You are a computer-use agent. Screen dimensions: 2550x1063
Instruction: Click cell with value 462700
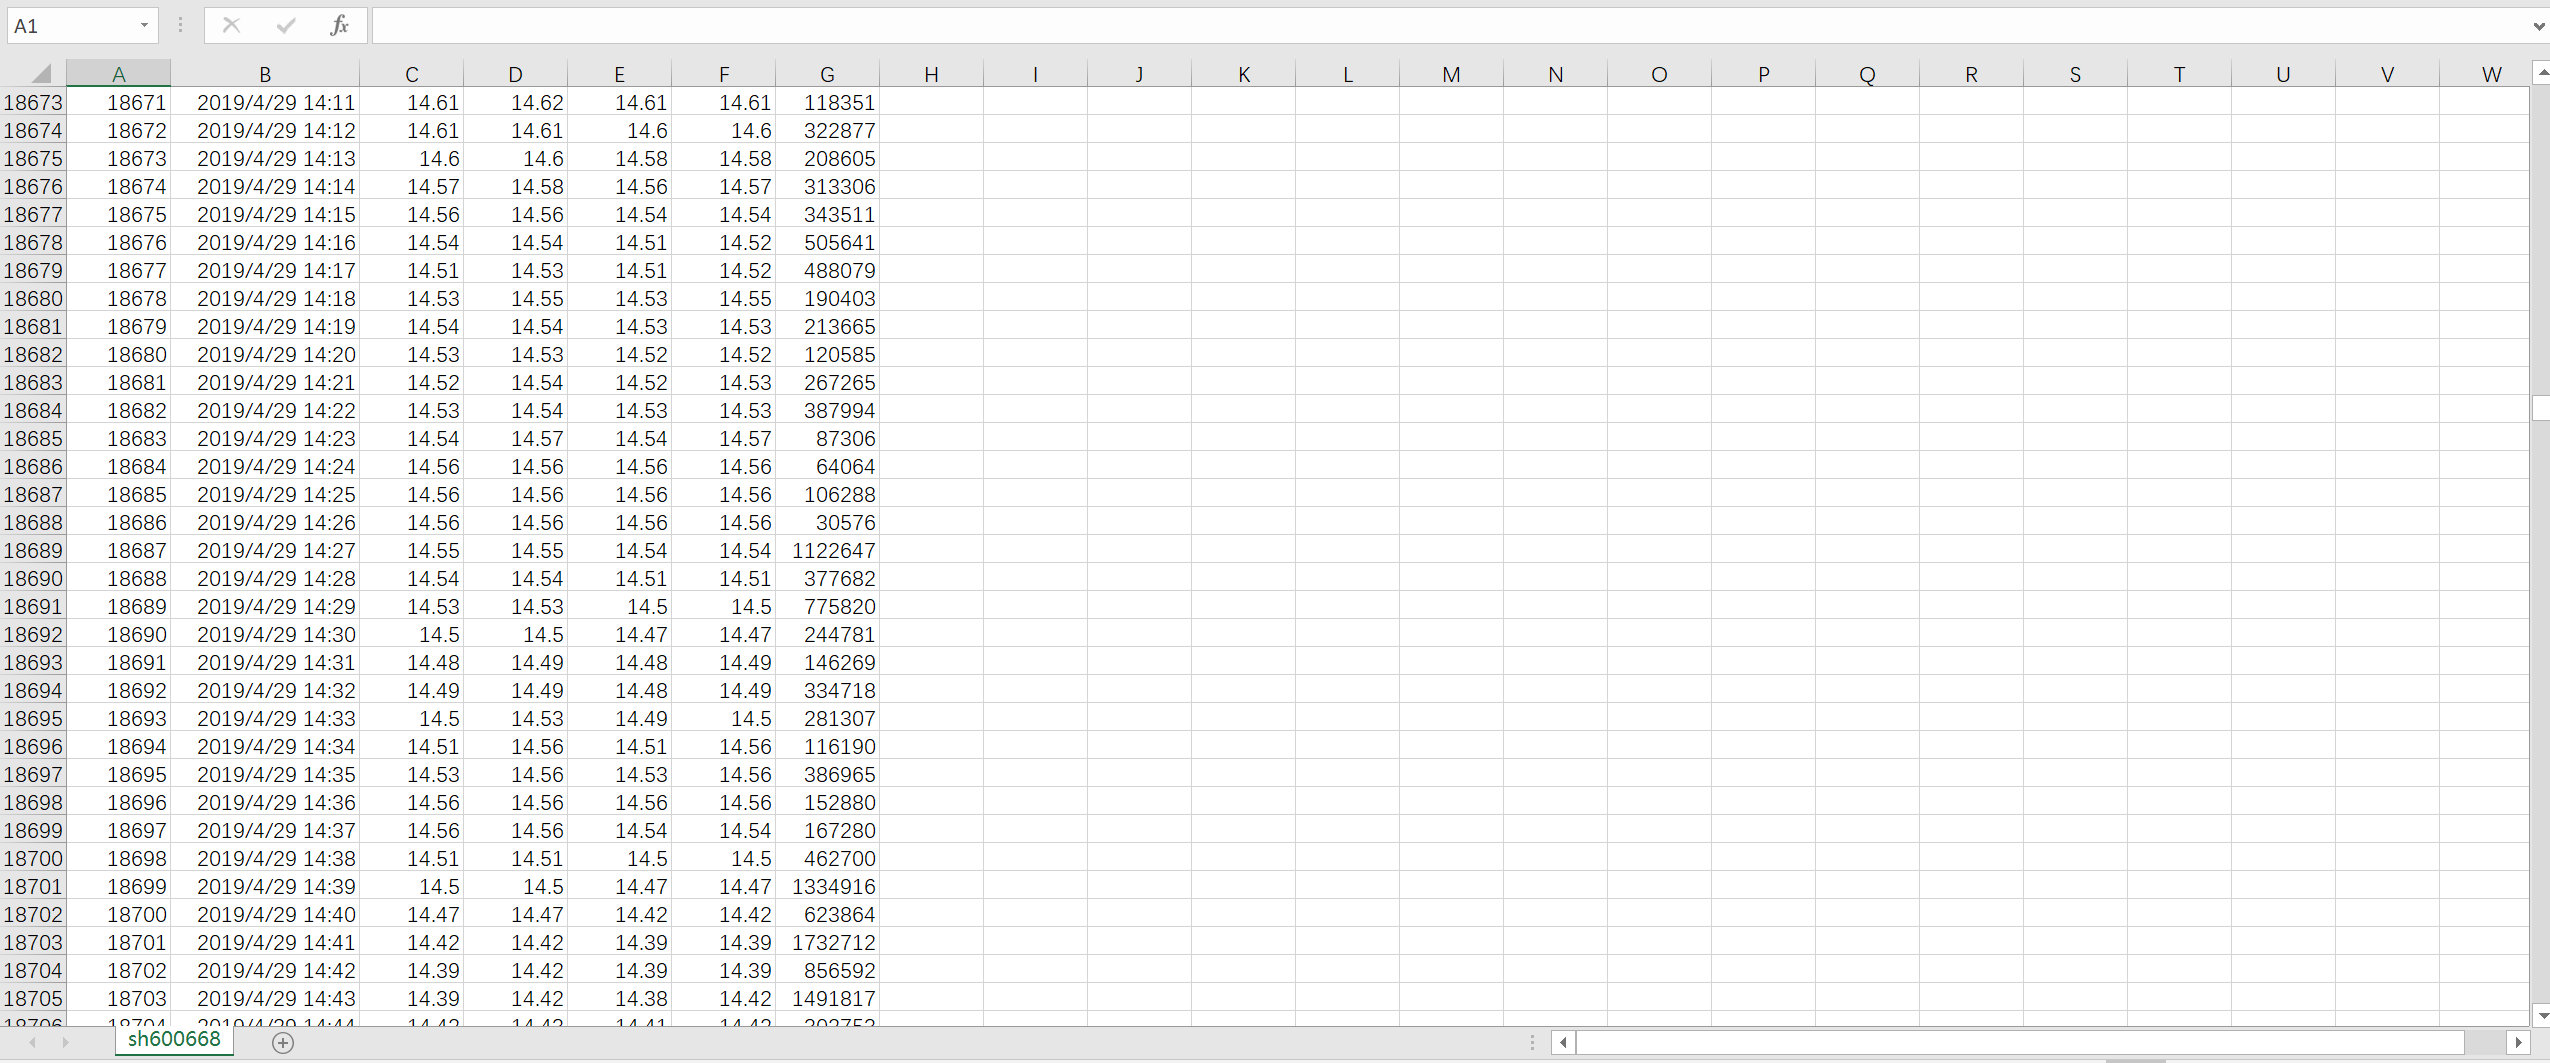(827, 858)
